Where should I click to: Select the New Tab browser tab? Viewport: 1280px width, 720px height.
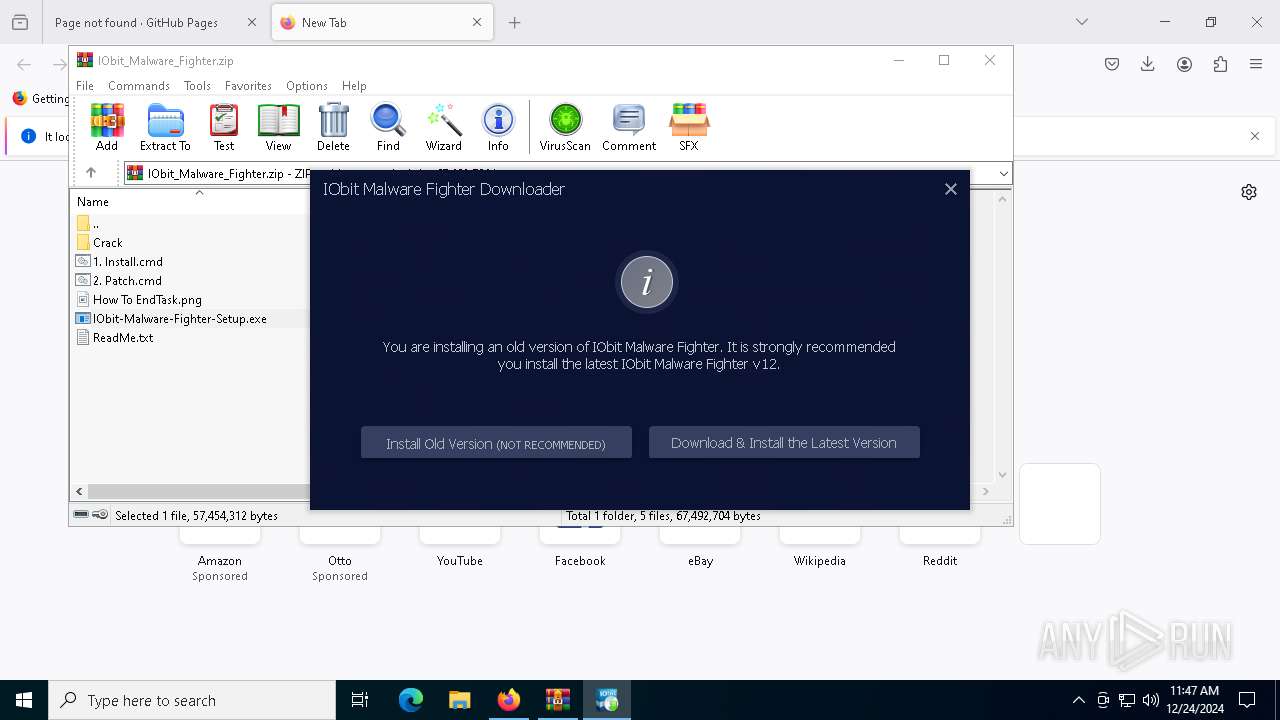click(382, 22)
